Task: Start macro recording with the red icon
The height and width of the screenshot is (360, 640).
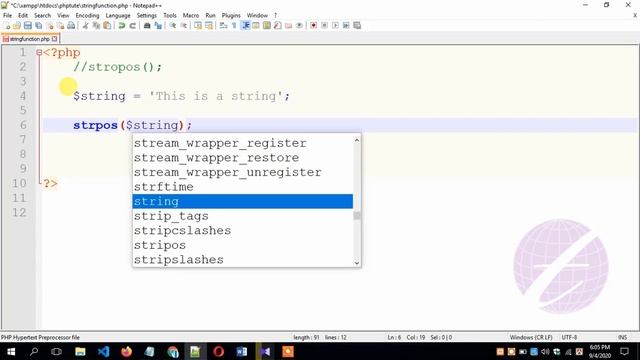Action: pos(313,26)
